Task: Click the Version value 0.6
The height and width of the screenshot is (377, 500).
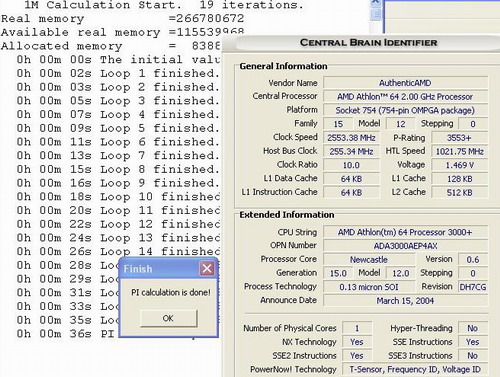Action: pyautogui.click(x=473, y=259)
